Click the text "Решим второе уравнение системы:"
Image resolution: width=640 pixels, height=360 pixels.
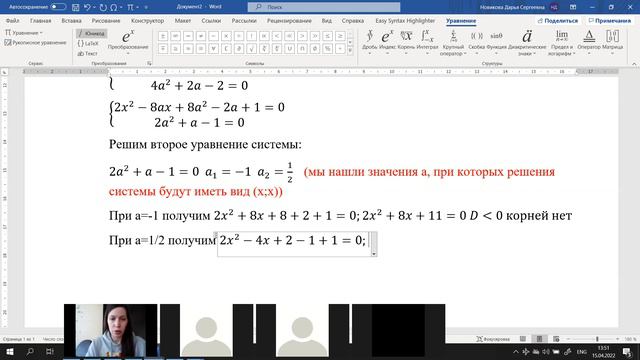(205, 144)
